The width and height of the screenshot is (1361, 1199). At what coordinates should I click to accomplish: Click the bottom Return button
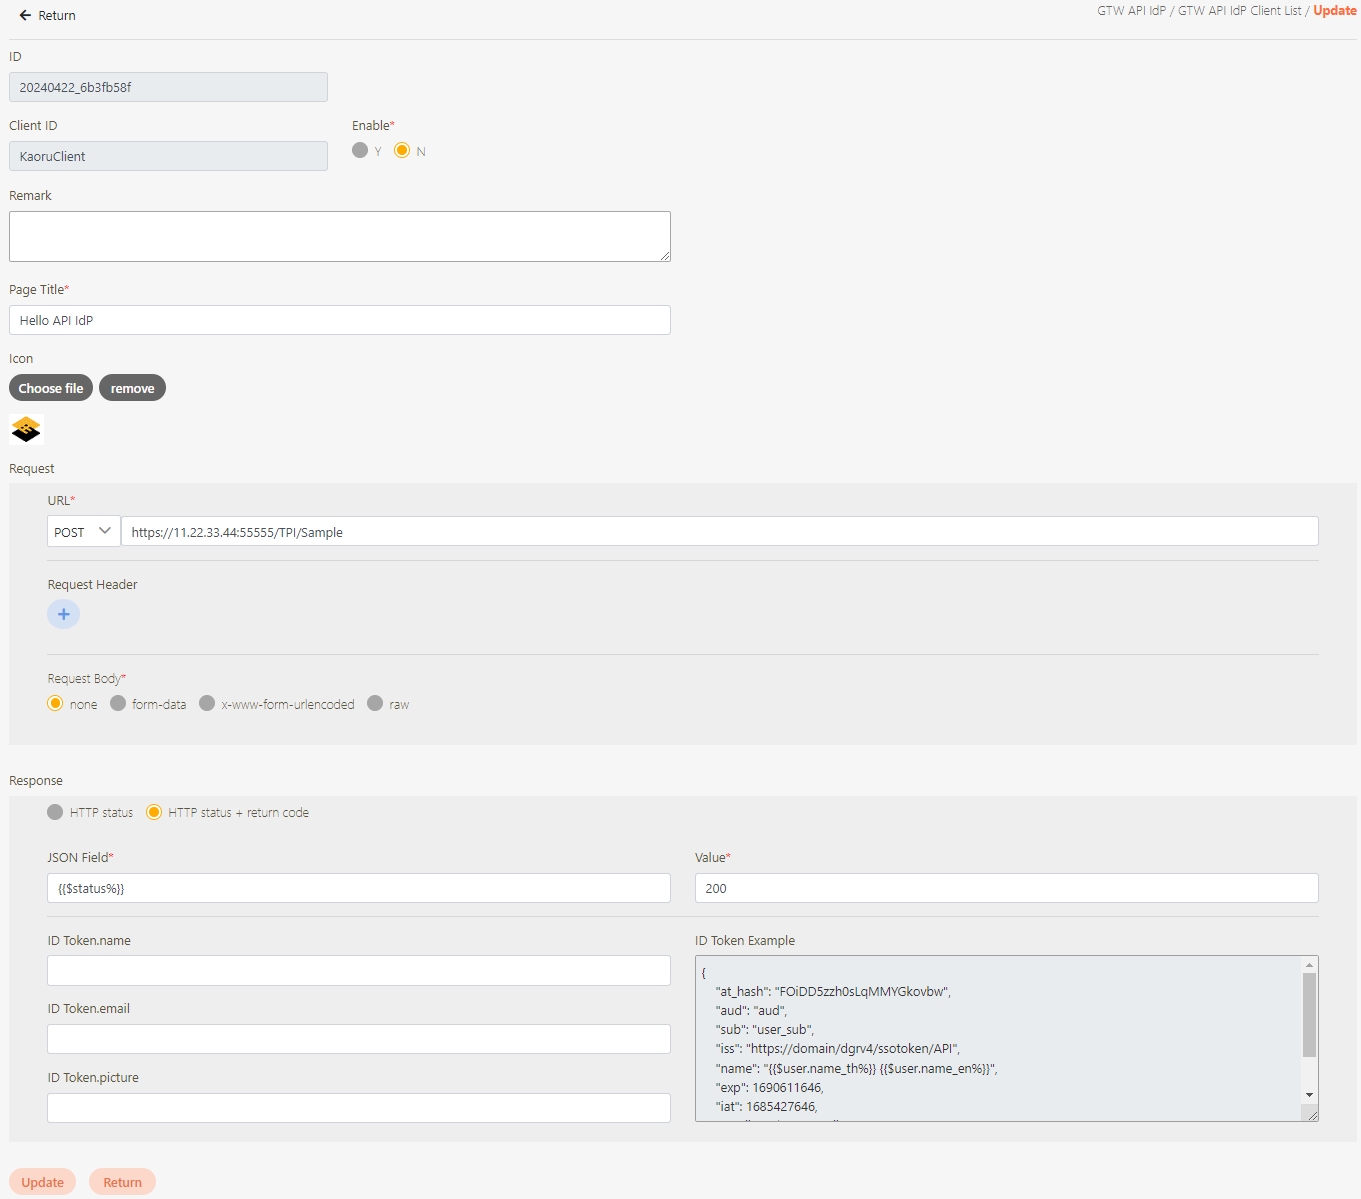click(x=122, y=1182)
